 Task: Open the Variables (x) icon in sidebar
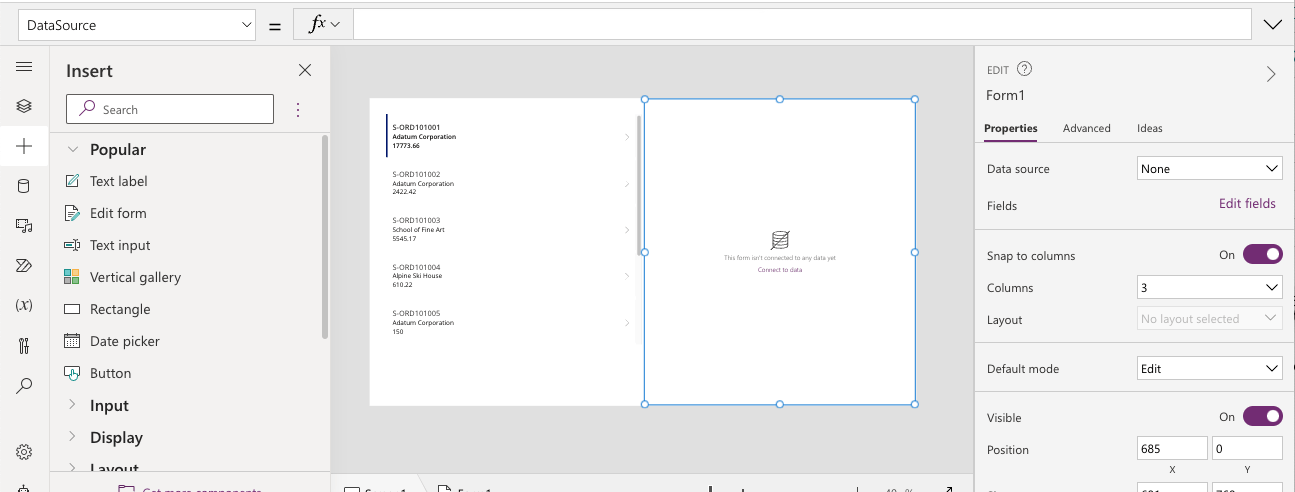(x=24, y=305)
